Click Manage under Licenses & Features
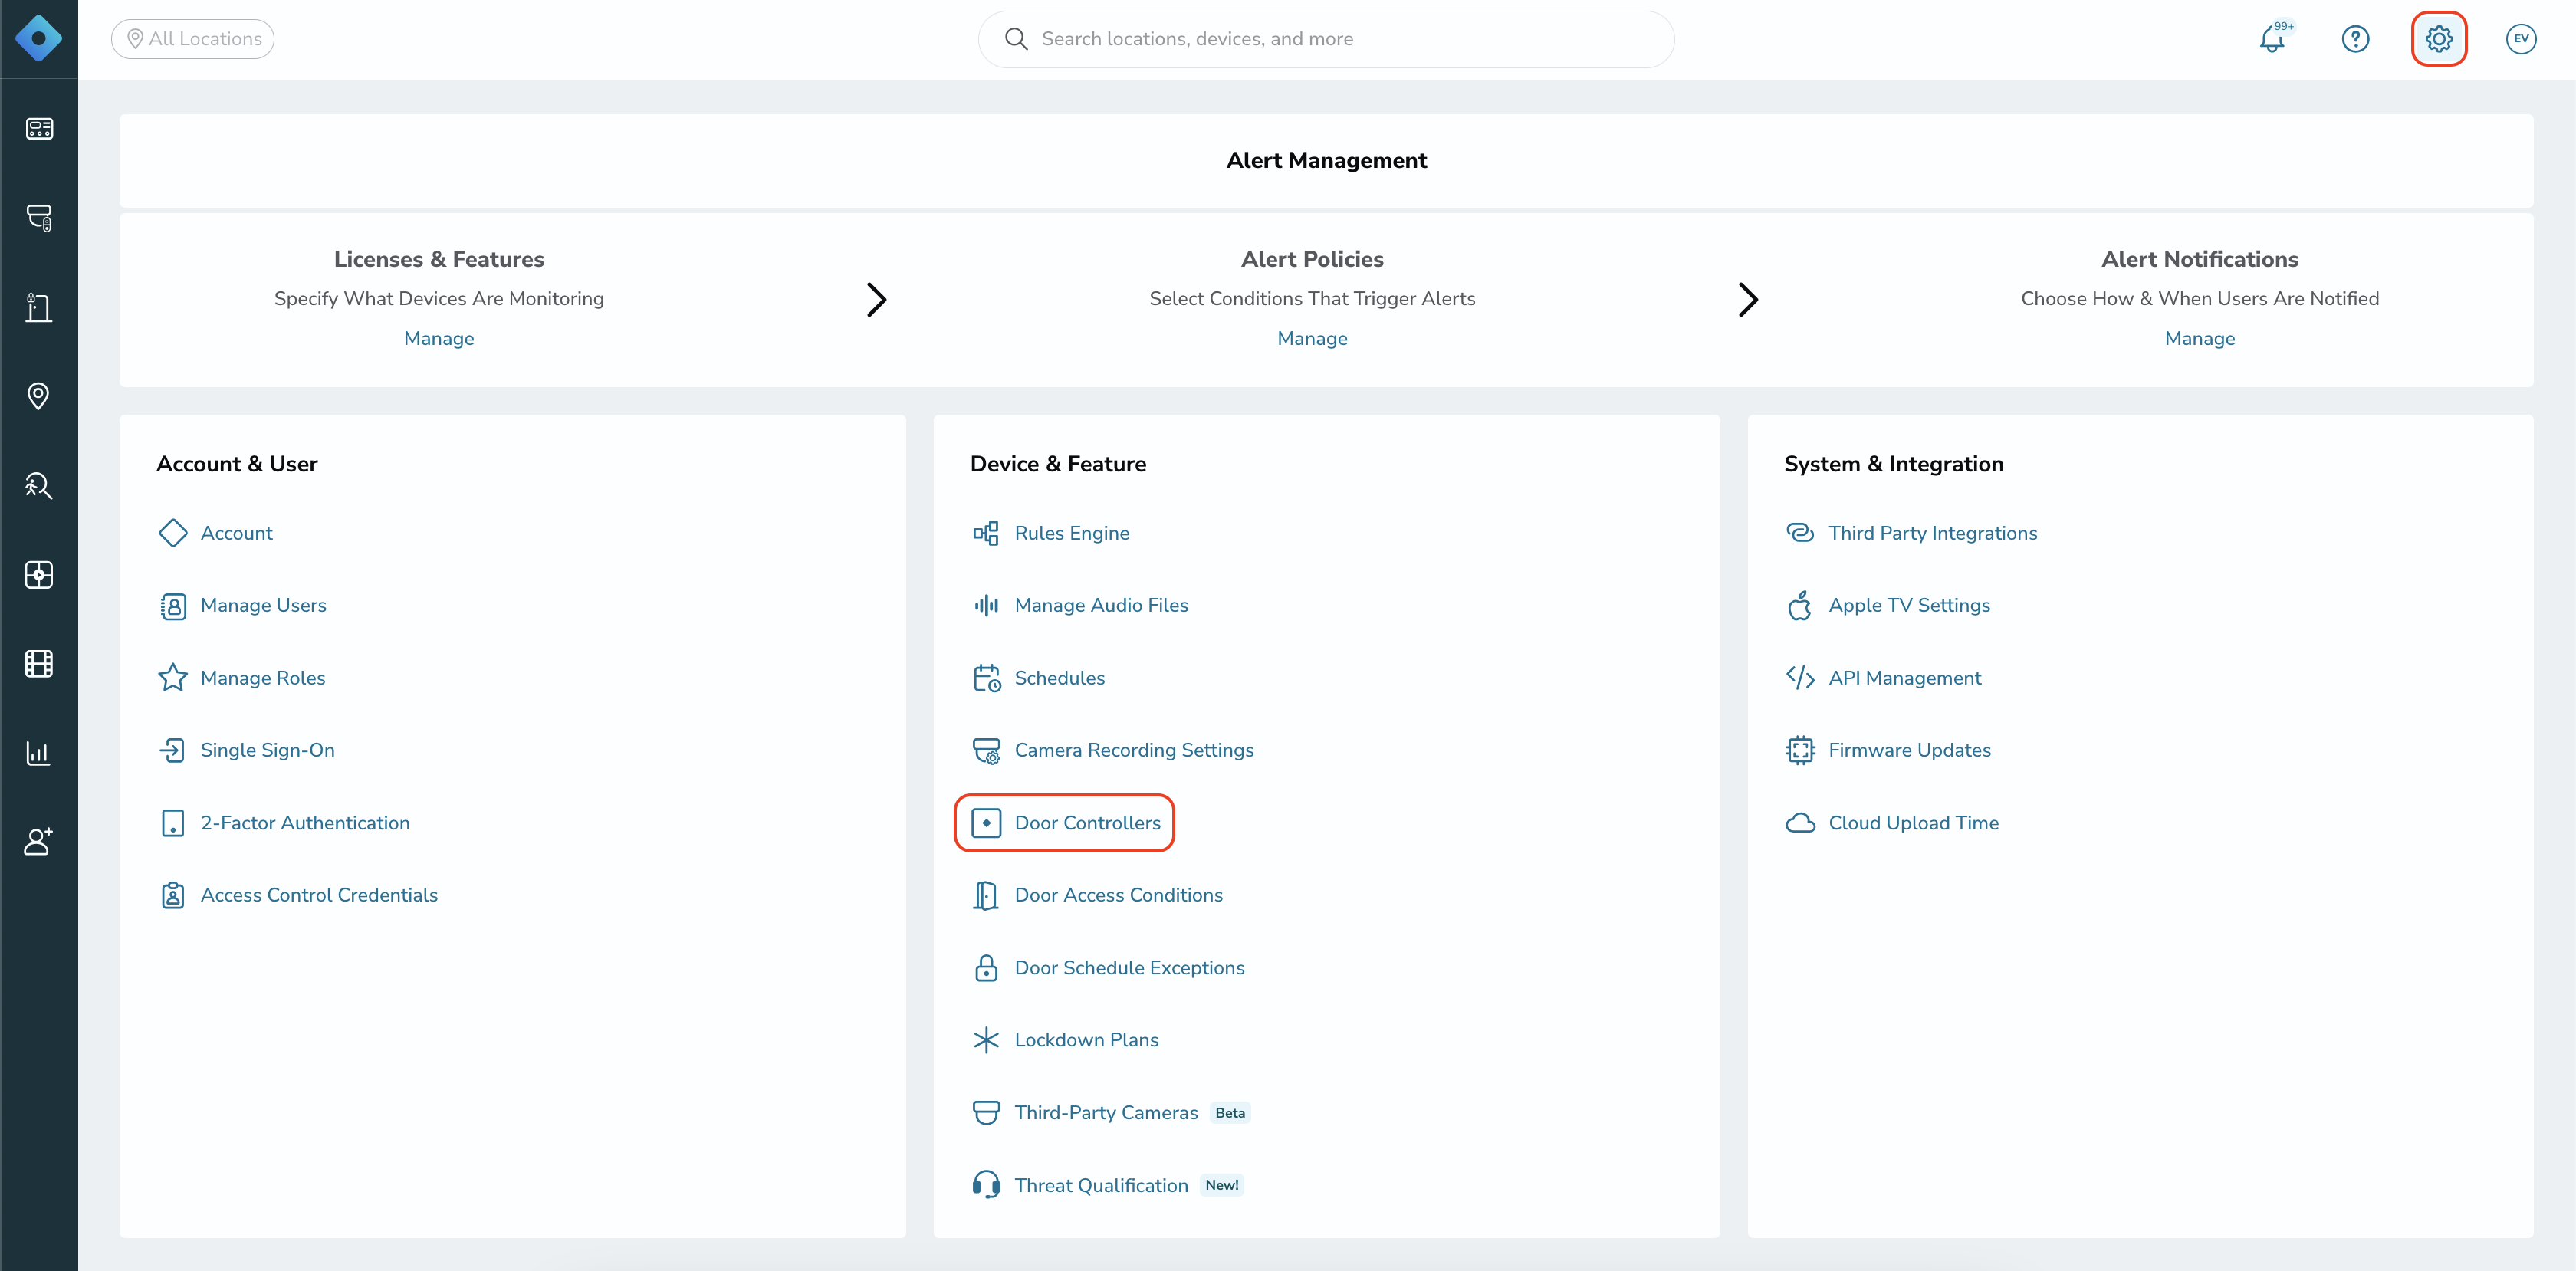Image resolution: width=2576 pixels, height=1271 pixels. coord(439,338)
